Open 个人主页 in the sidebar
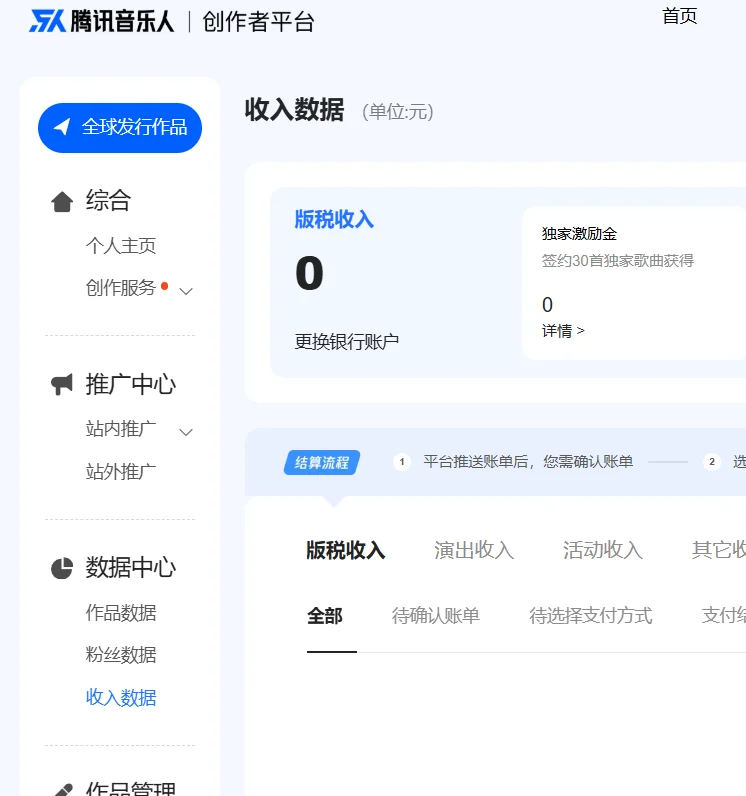 pos(121,246)
